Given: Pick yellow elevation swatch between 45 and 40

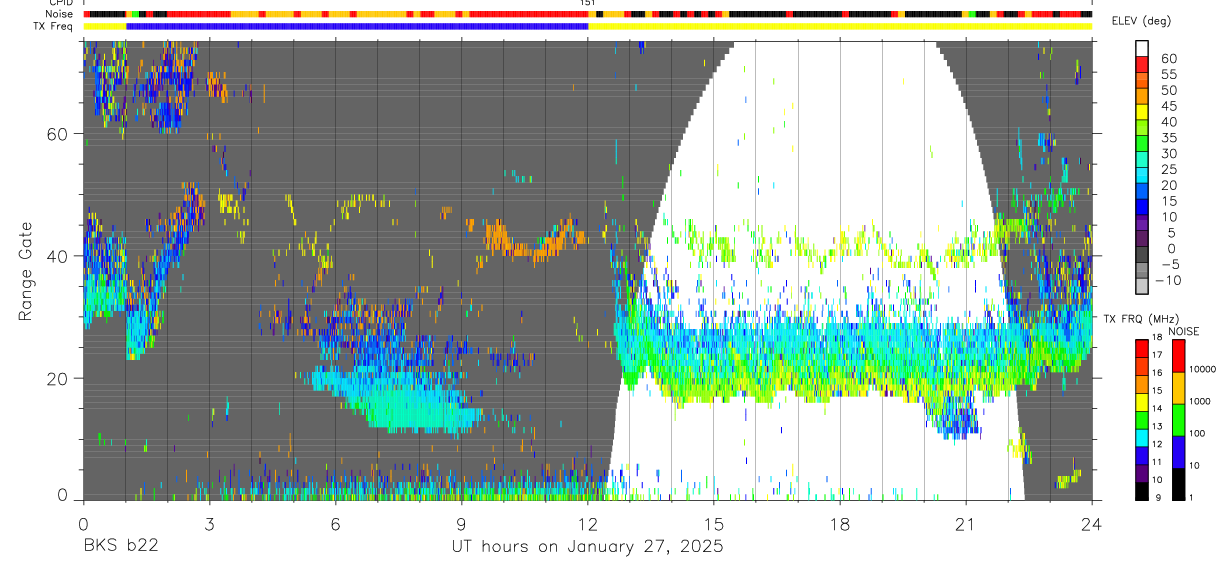Looking at the screenshot, I should point(1142,112).
